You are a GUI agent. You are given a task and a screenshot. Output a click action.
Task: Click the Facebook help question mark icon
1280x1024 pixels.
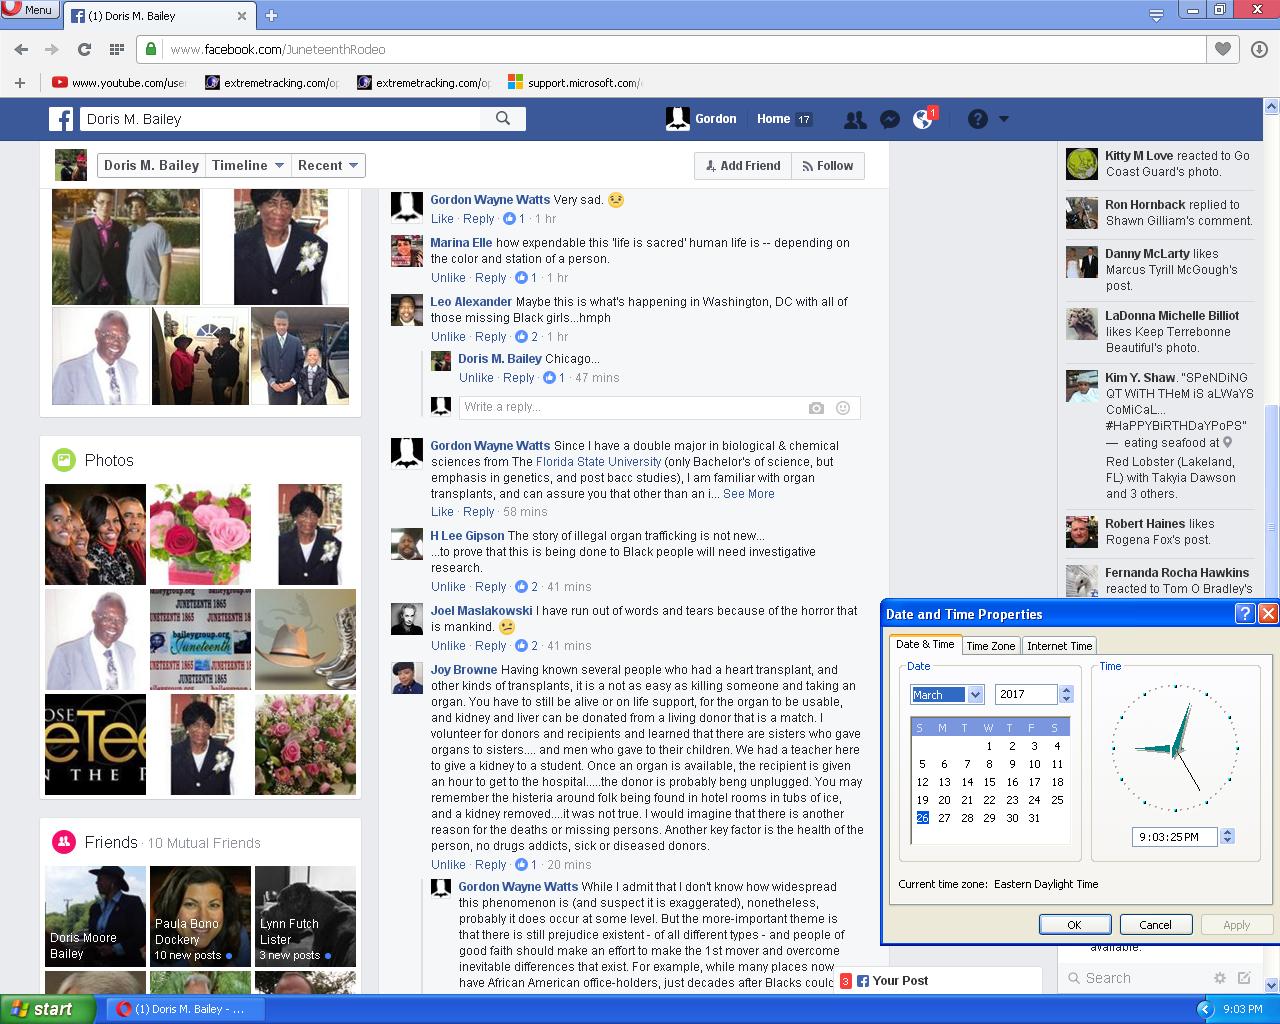coord(978,119)
